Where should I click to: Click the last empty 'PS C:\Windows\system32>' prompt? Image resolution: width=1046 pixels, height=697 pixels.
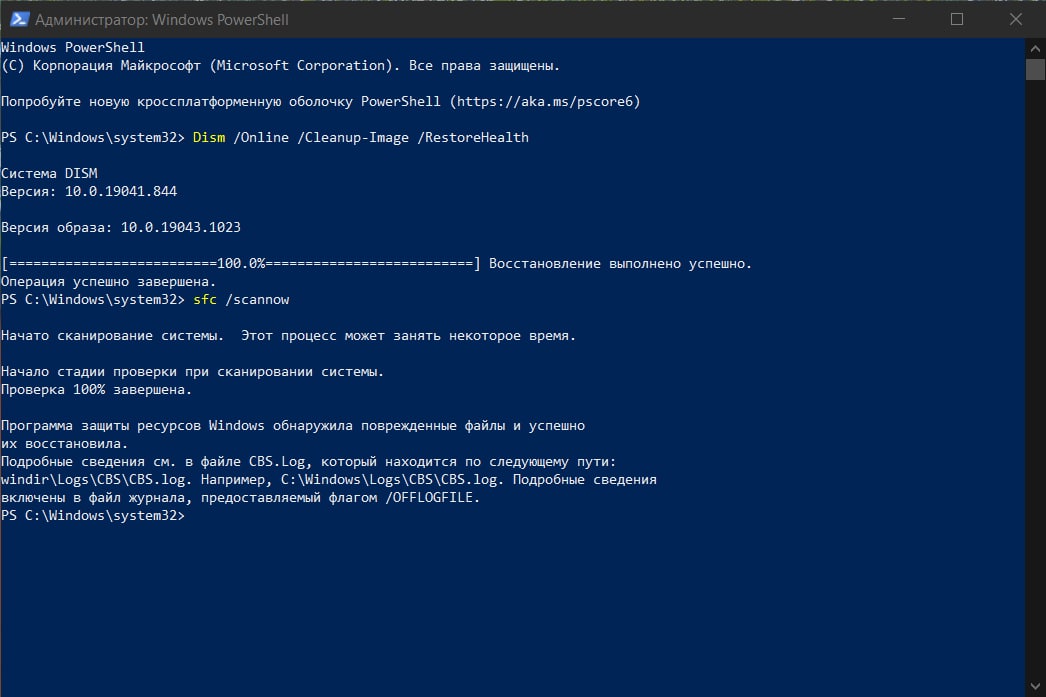[x=93, y=516]
